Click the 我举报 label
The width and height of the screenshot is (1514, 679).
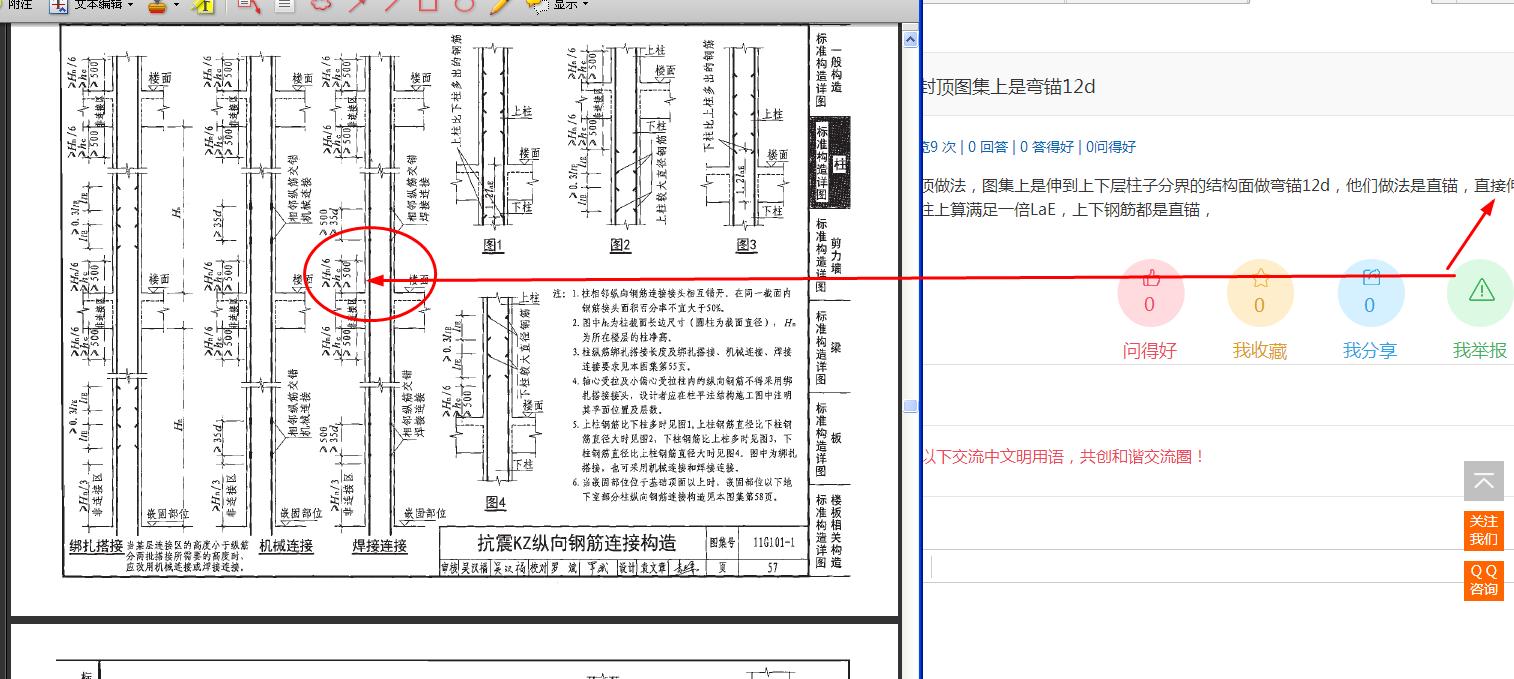1480,351
